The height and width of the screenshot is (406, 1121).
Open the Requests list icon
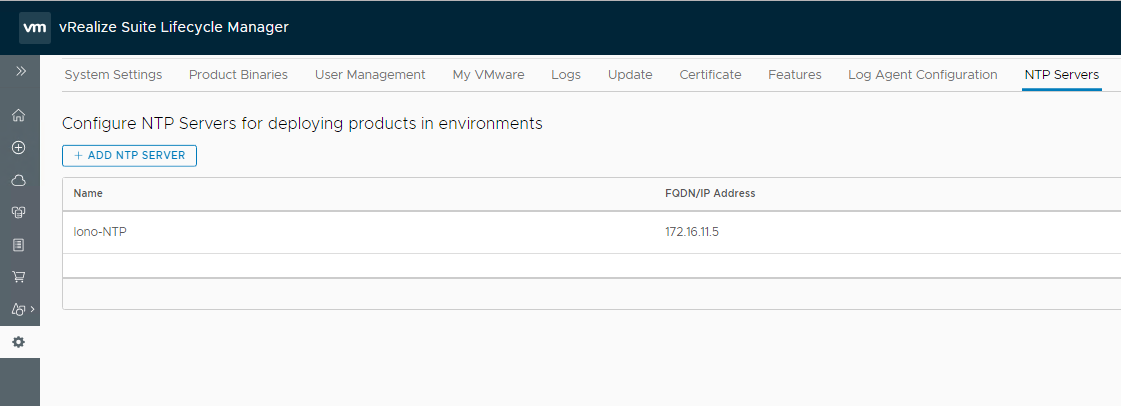[18, 244]
